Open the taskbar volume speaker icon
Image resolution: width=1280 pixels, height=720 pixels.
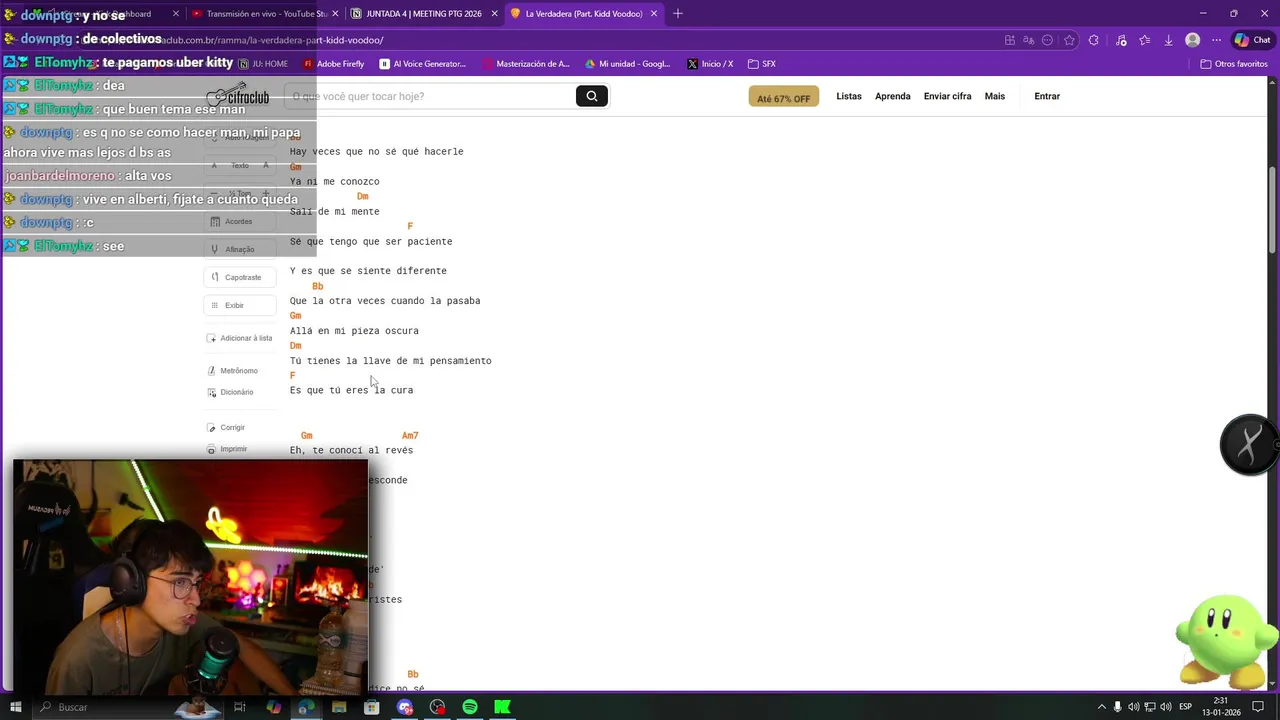pyautogui.click(x=1166, y=707)
